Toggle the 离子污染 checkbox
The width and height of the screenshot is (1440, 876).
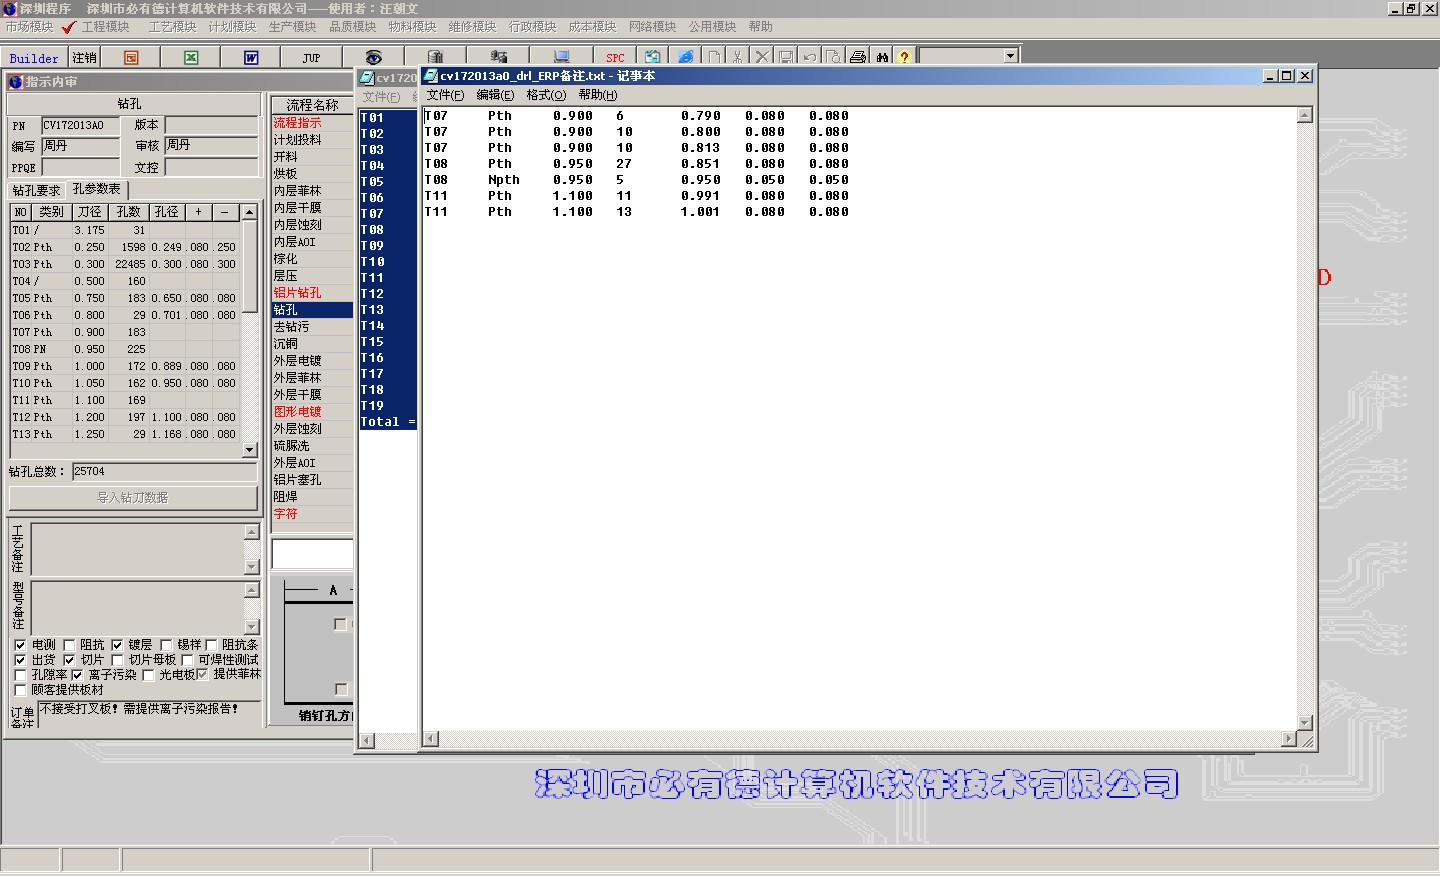click(x=76, y=675)
